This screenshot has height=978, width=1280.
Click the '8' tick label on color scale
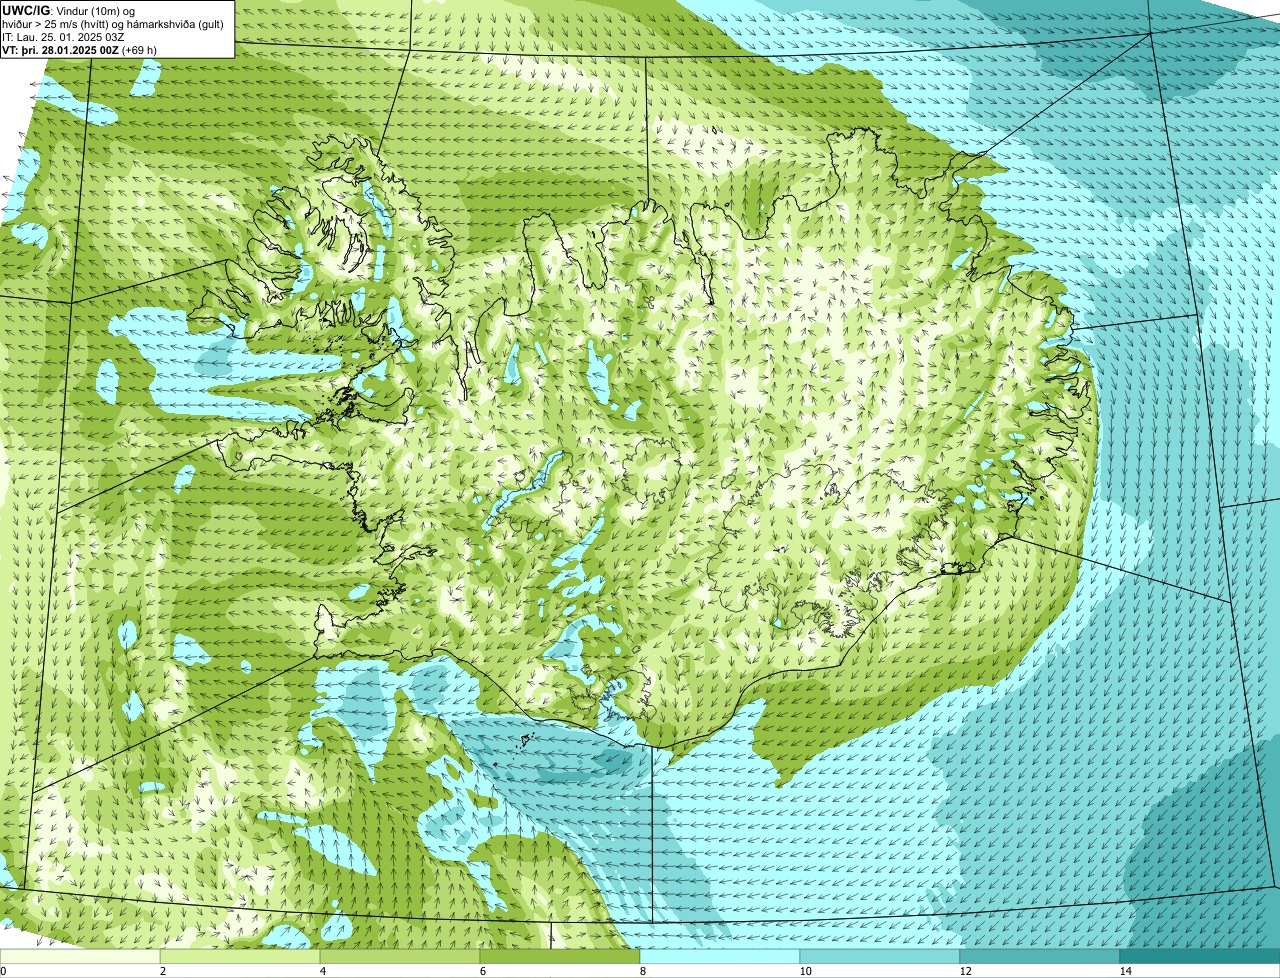(642, 971)
